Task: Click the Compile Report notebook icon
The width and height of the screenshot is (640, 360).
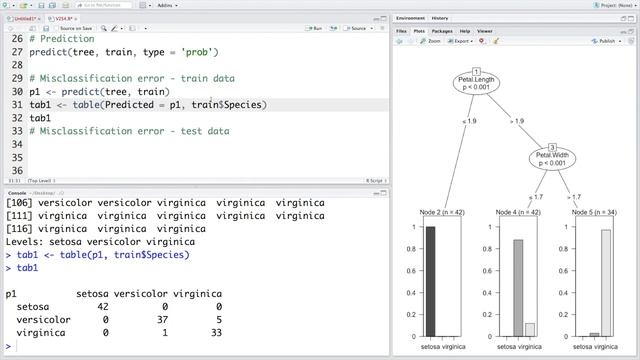Action: coord(132,29)
